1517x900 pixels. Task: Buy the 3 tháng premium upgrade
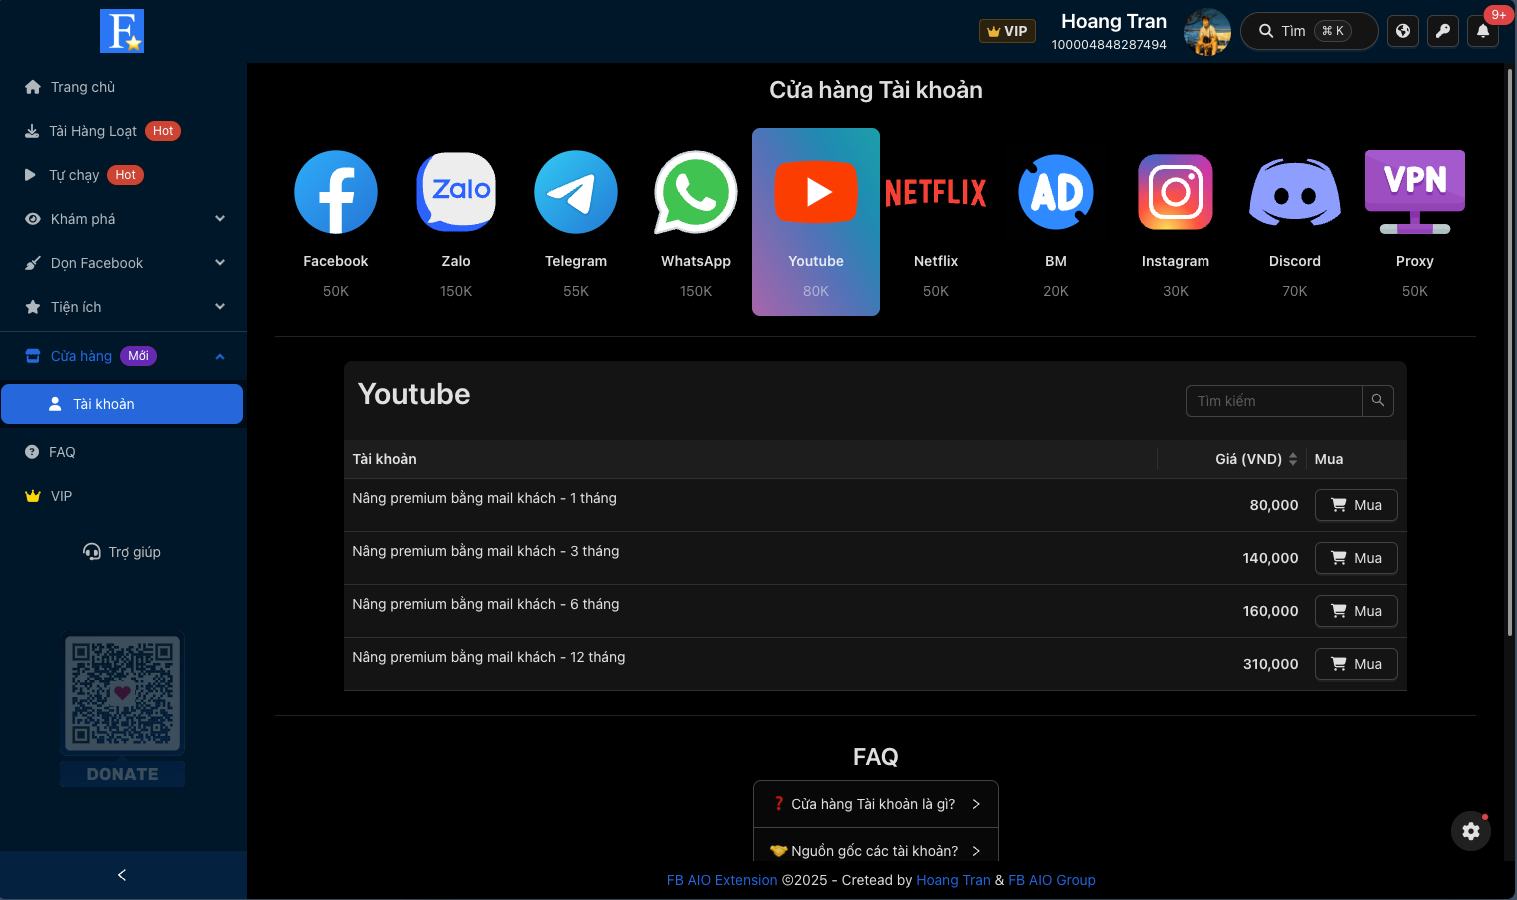1356,558
